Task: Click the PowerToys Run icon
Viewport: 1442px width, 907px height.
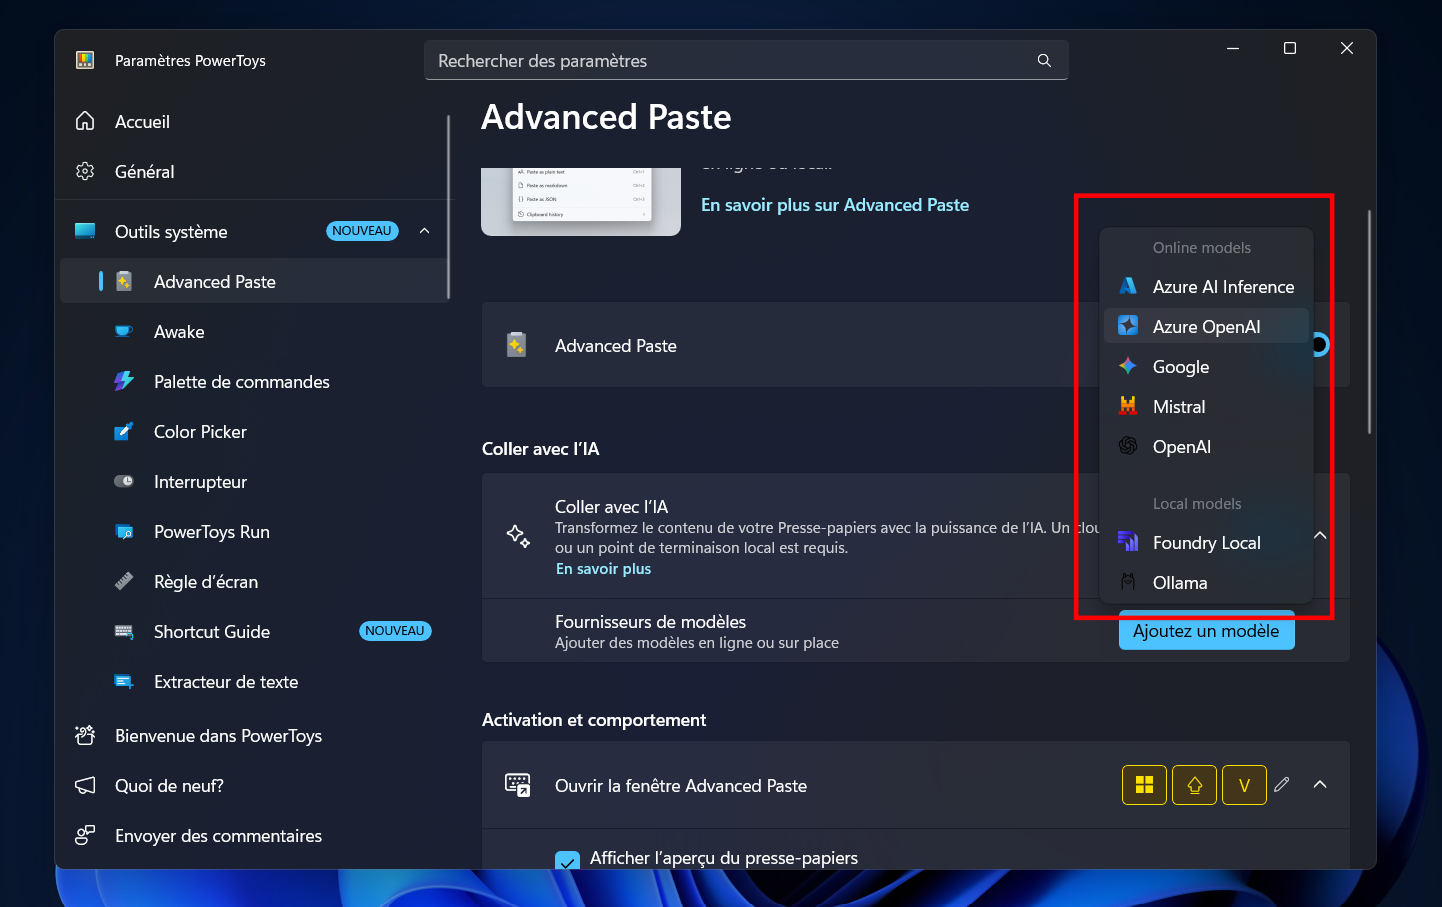Action: [124, 531]
